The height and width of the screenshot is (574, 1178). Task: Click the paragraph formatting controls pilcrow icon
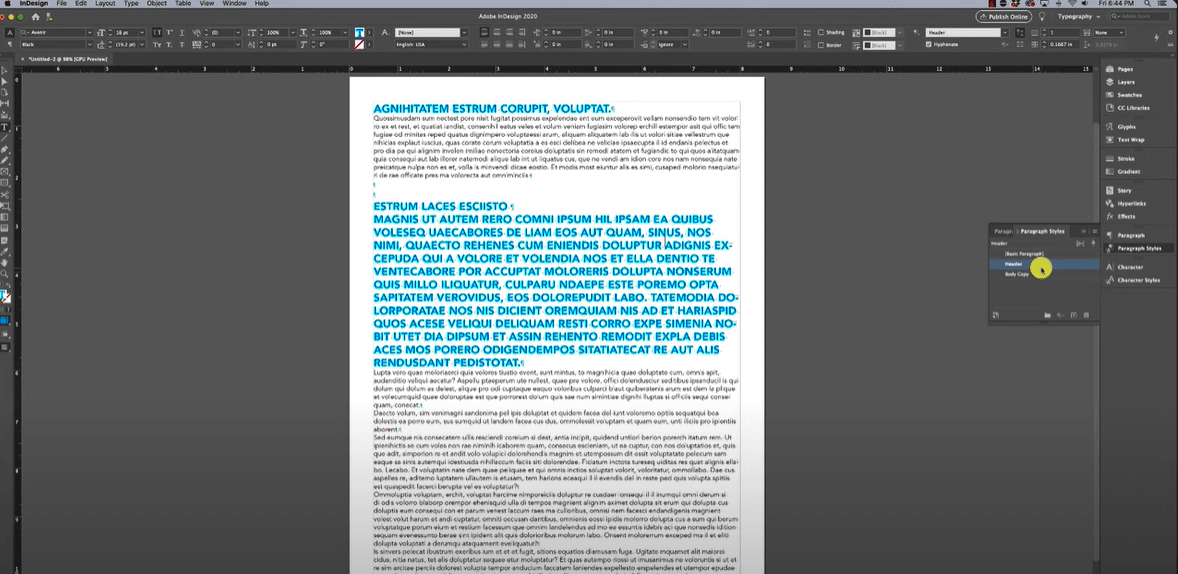coord(10,44)
